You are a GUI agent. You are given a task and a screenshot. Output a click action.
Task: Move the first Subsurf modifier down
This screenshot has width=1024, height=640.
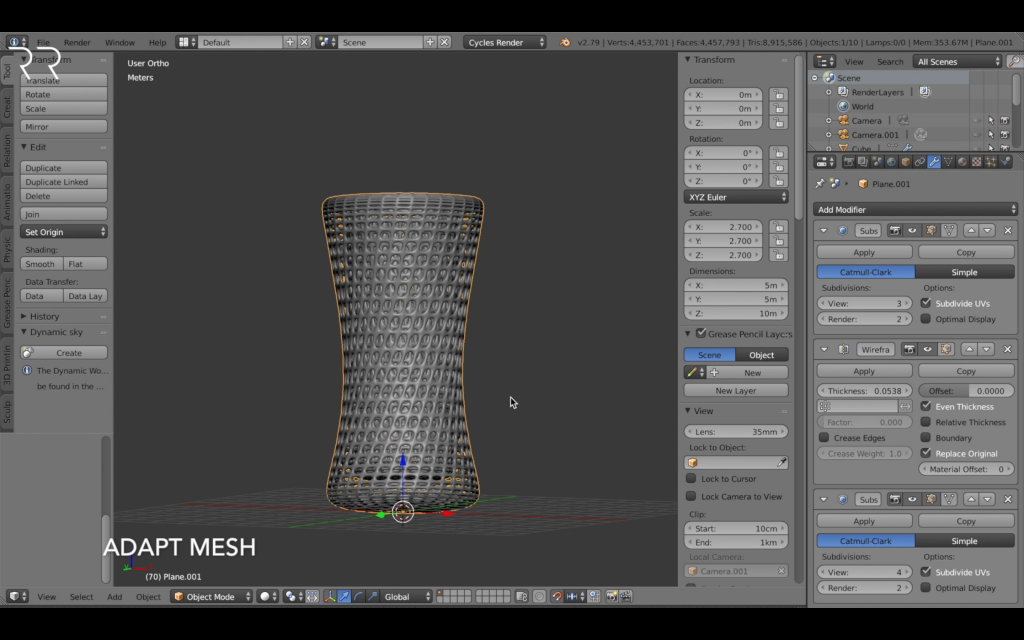pyautogui.click(x=987, y=231)
